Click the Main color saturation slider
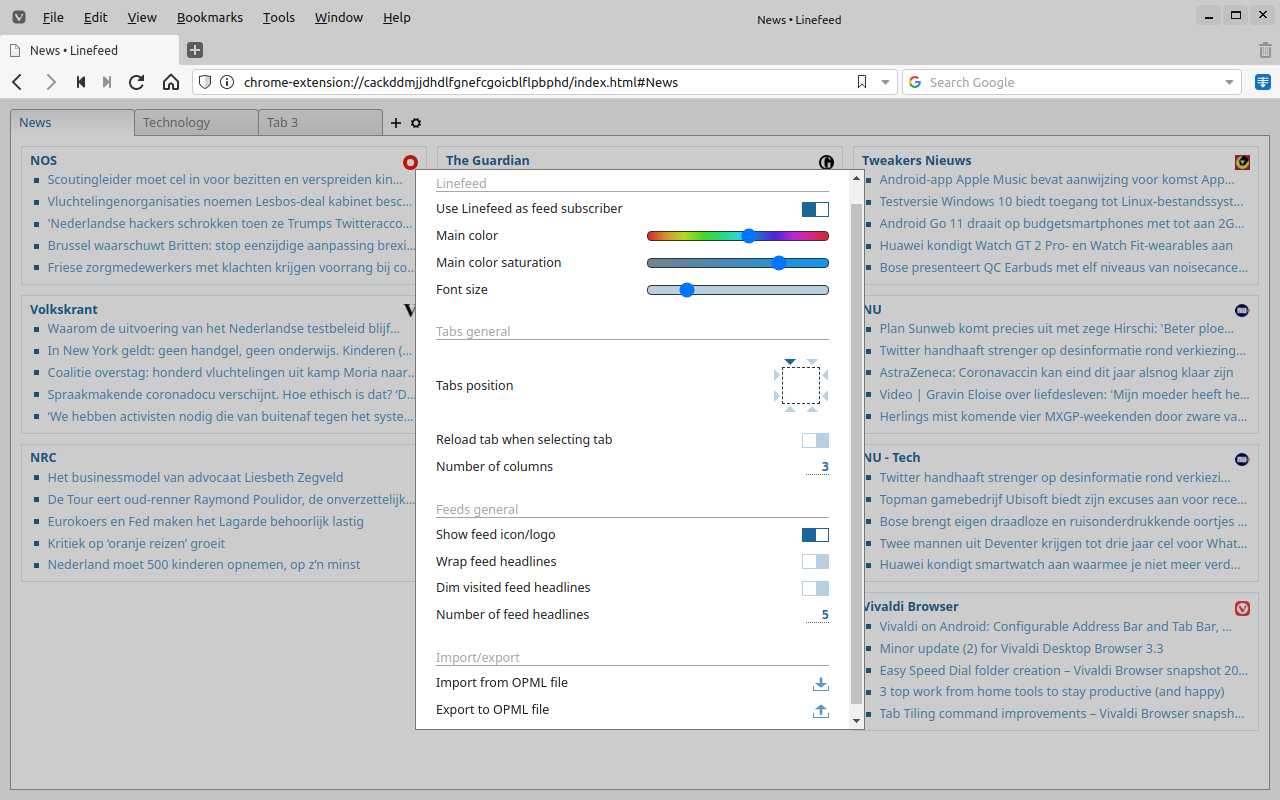Image resolution: width=1280 pixels, height=800 pixels. point(738,263)
